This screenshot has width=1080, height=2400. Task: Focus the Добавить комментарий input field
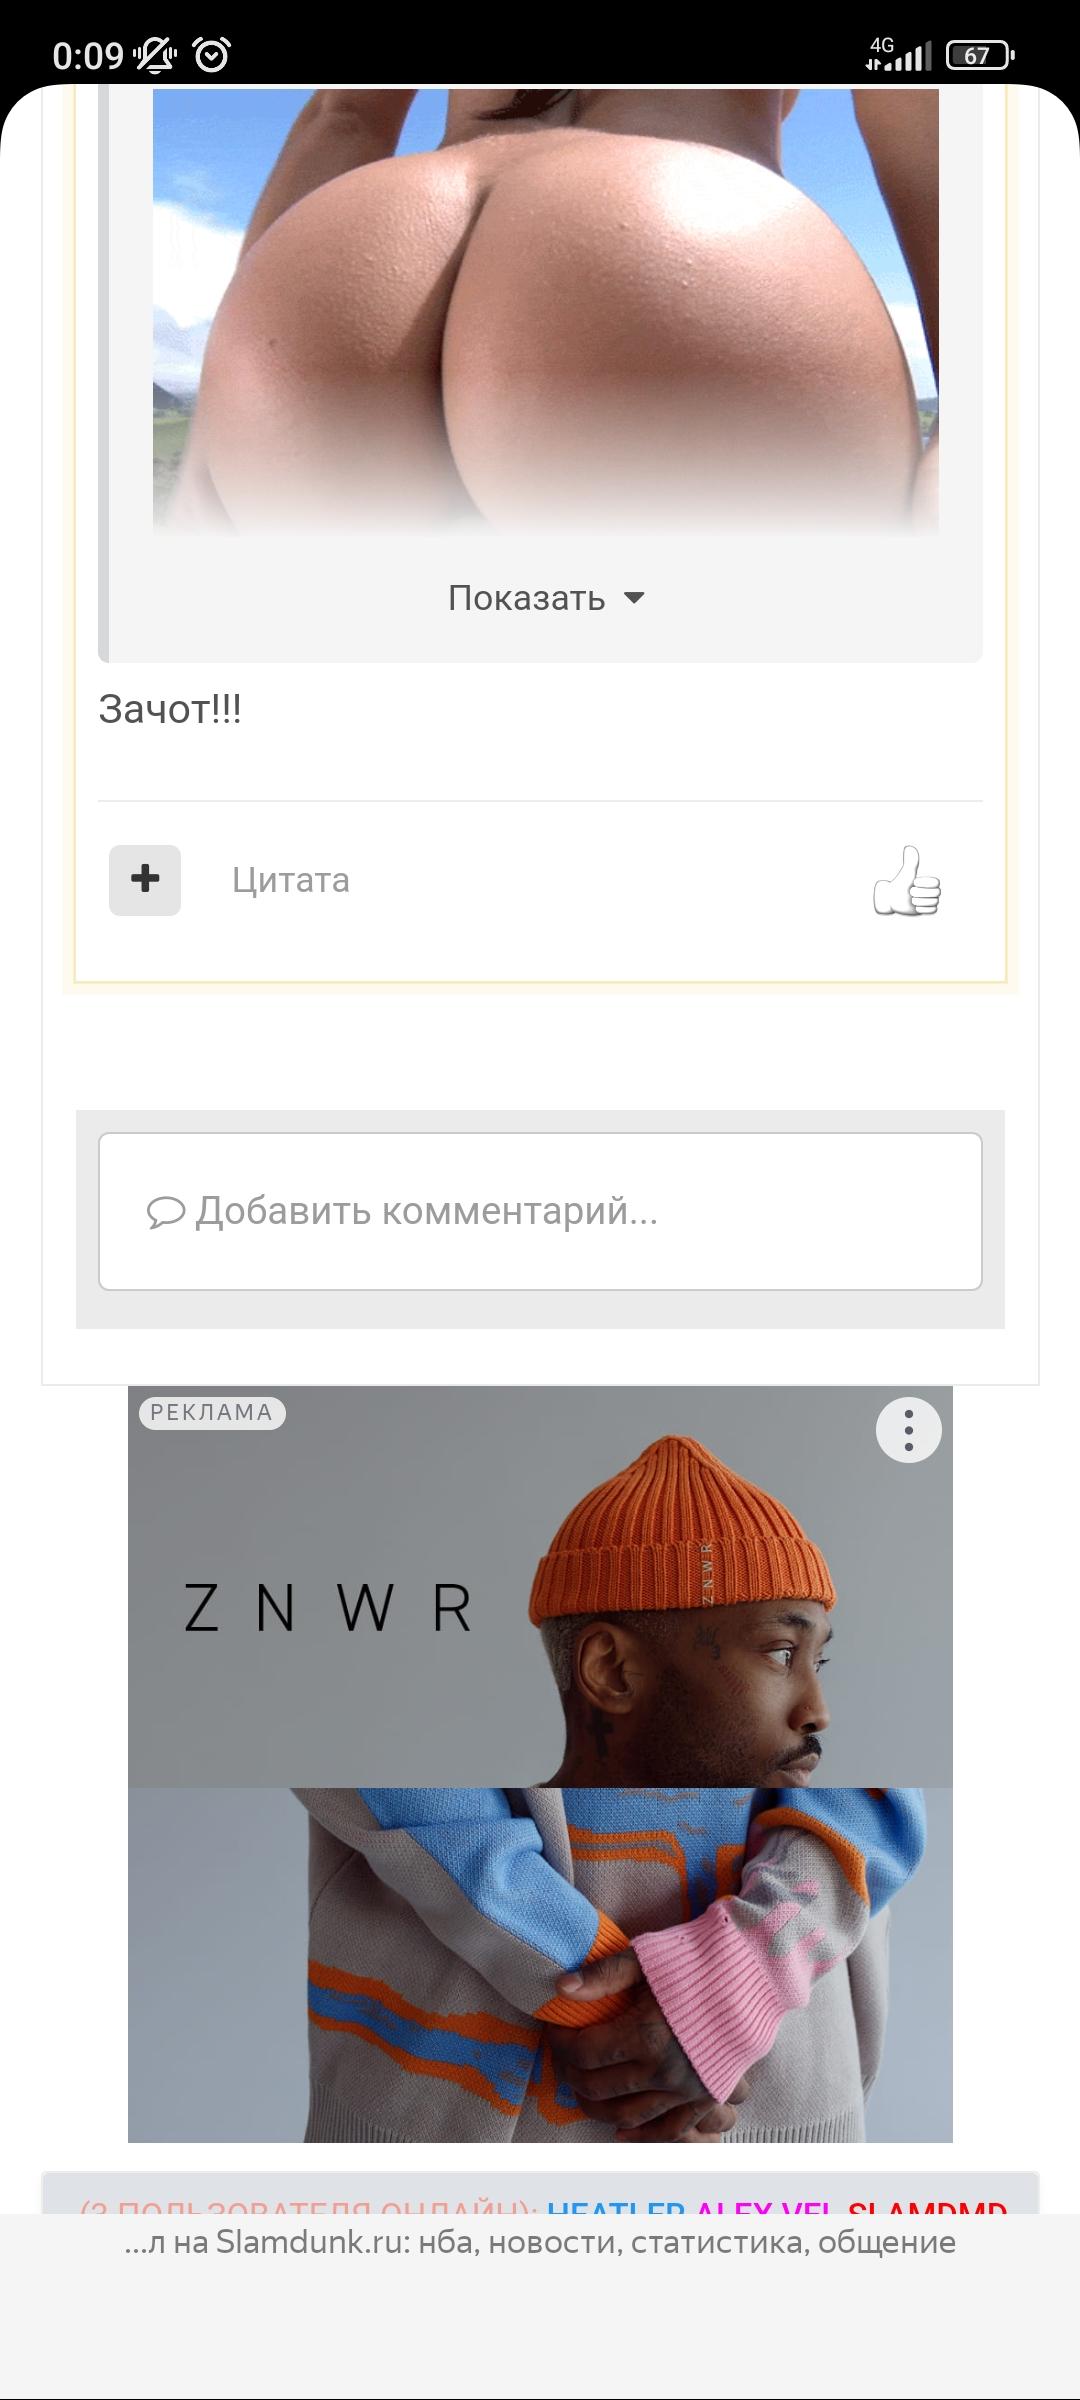540,1211
